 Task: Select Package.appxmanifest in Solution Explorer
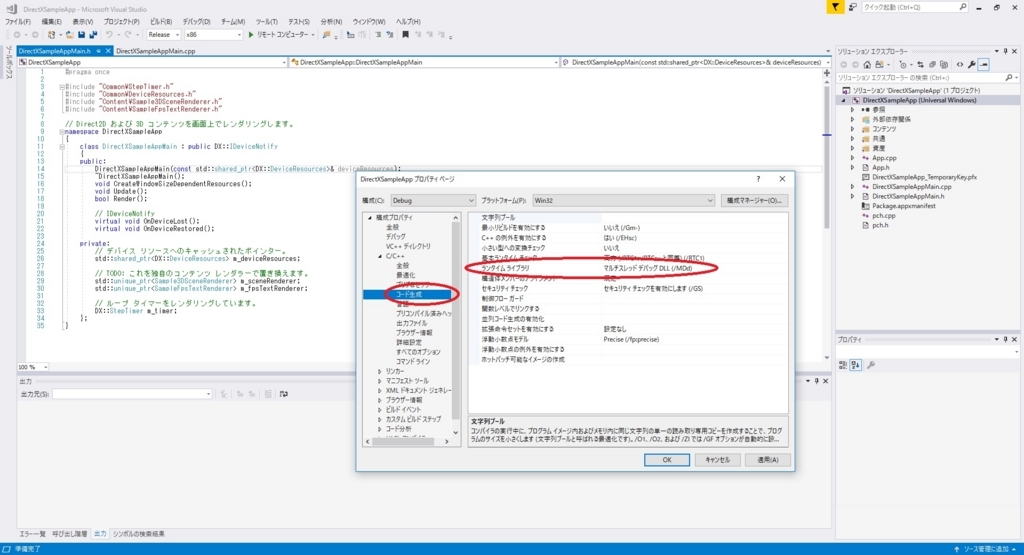coord(903,206)
